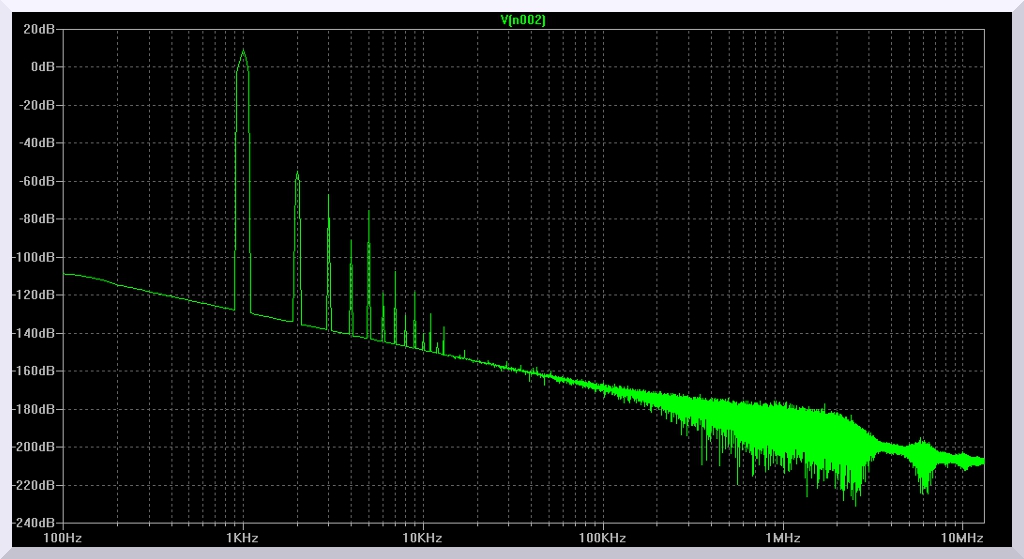
Task: Click the 100Hz frequency axis label
Action: click(x=63, y=538)
